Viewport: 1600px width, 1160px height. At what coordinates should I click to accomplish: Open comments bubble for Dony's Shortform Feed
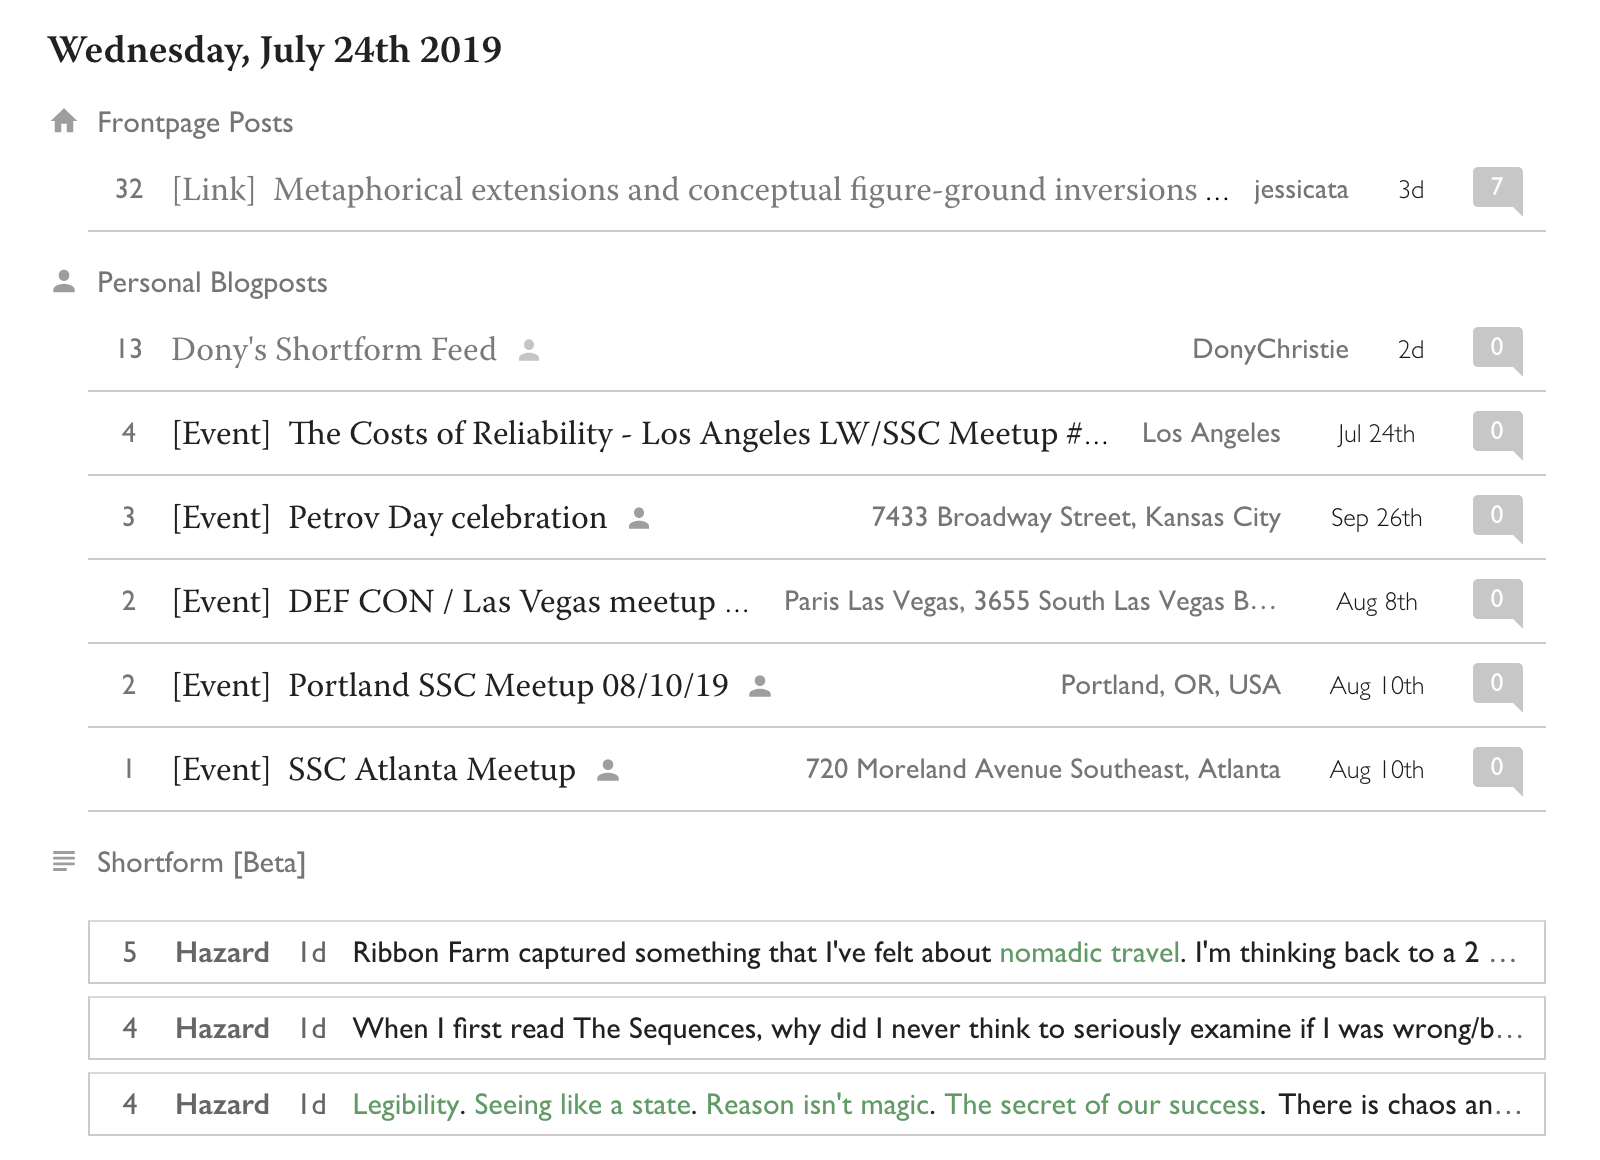point(1496,348)
